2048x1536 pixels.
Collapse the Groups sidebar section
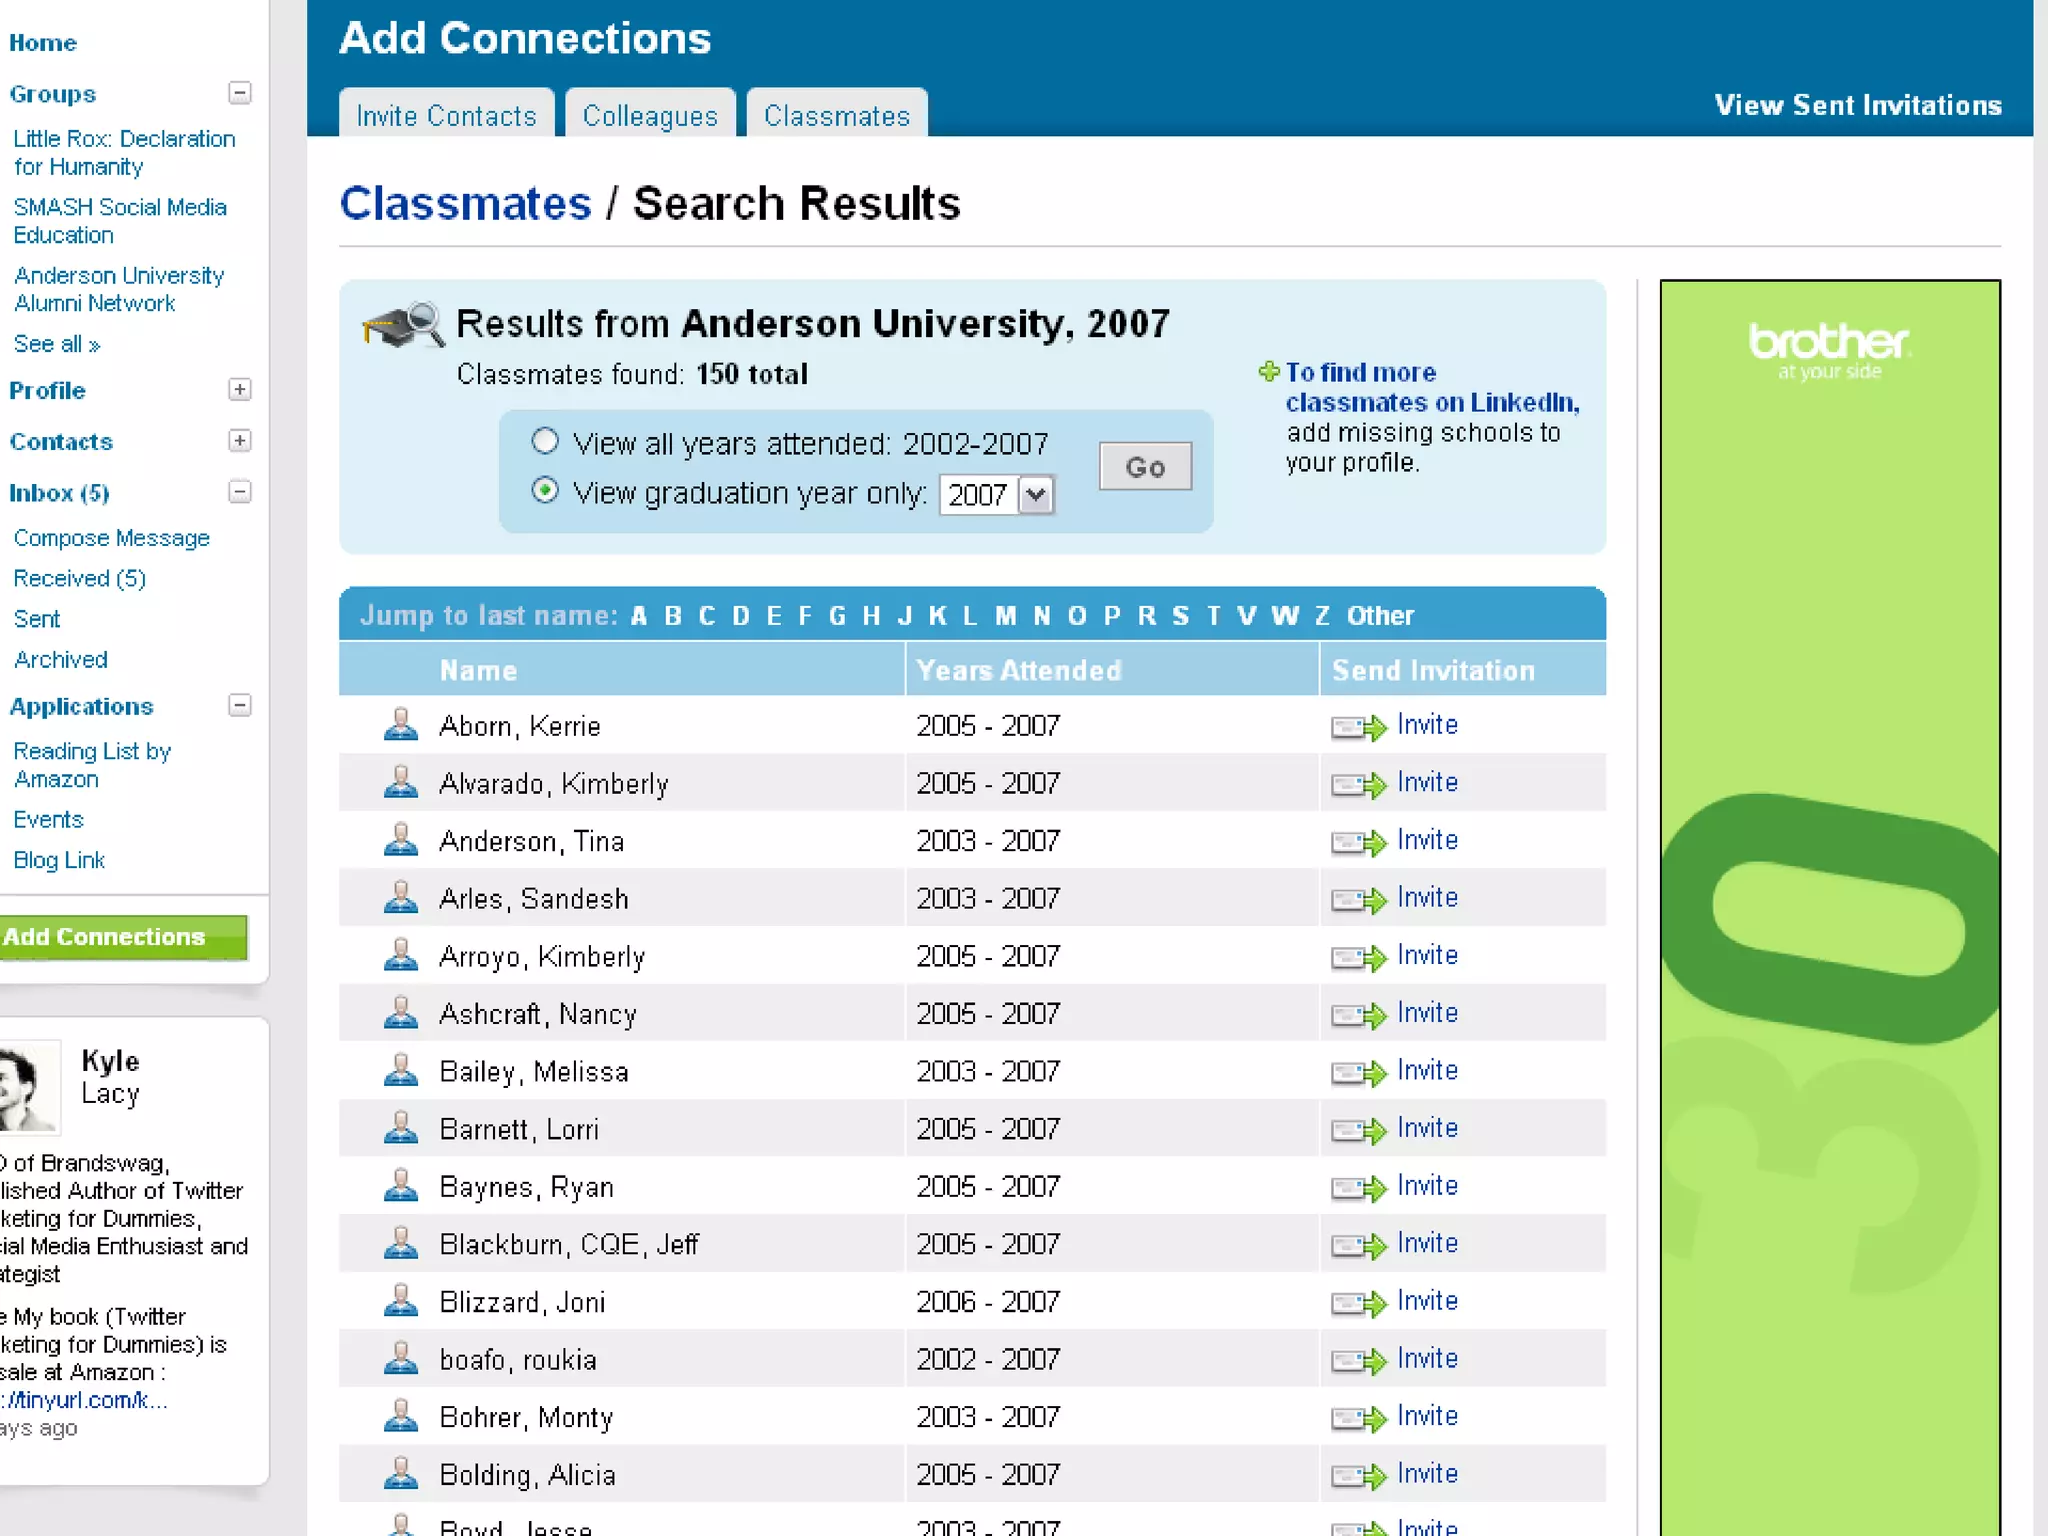[240, 93]
